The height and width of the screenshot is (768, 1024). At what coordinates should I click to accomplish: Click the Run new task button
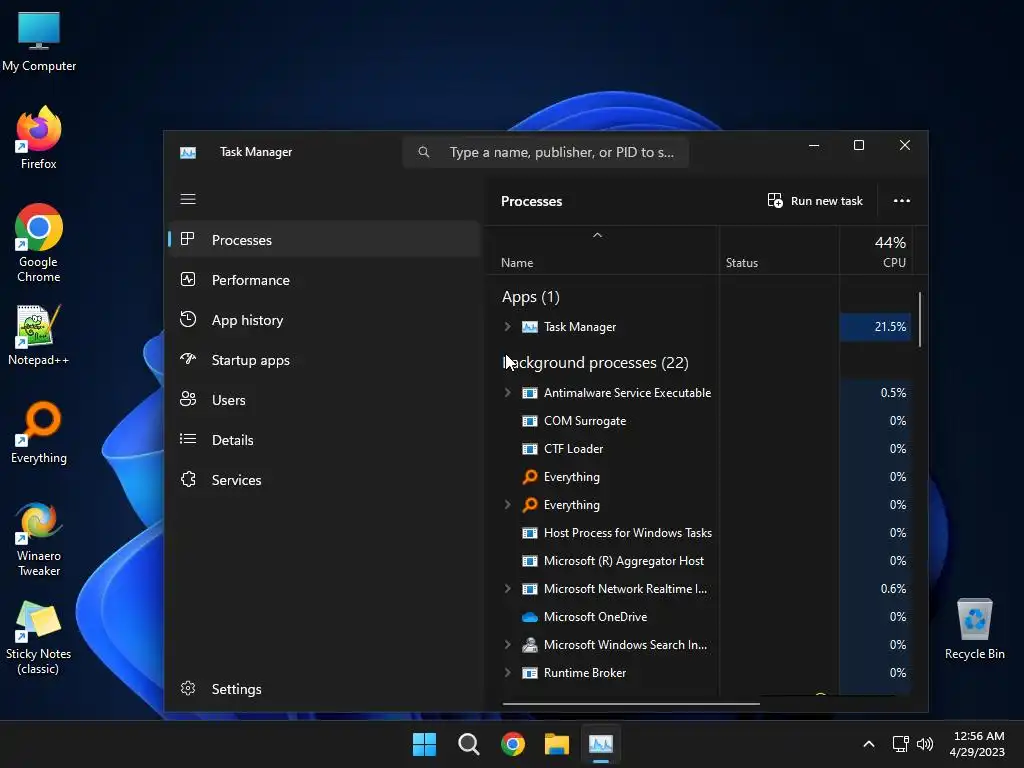815,201
